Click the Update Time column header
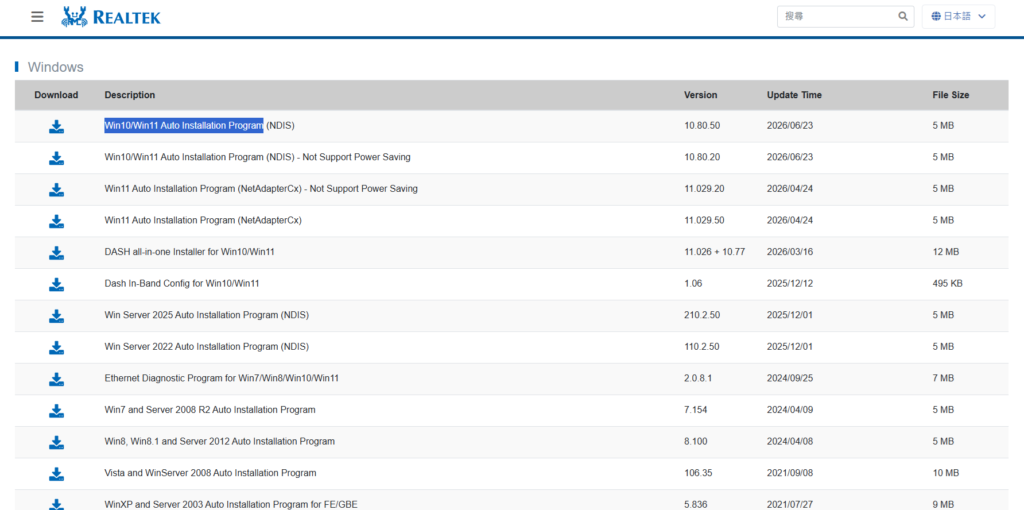The width and height of the screenshot is (1024, 510). (x=794, y=95)
